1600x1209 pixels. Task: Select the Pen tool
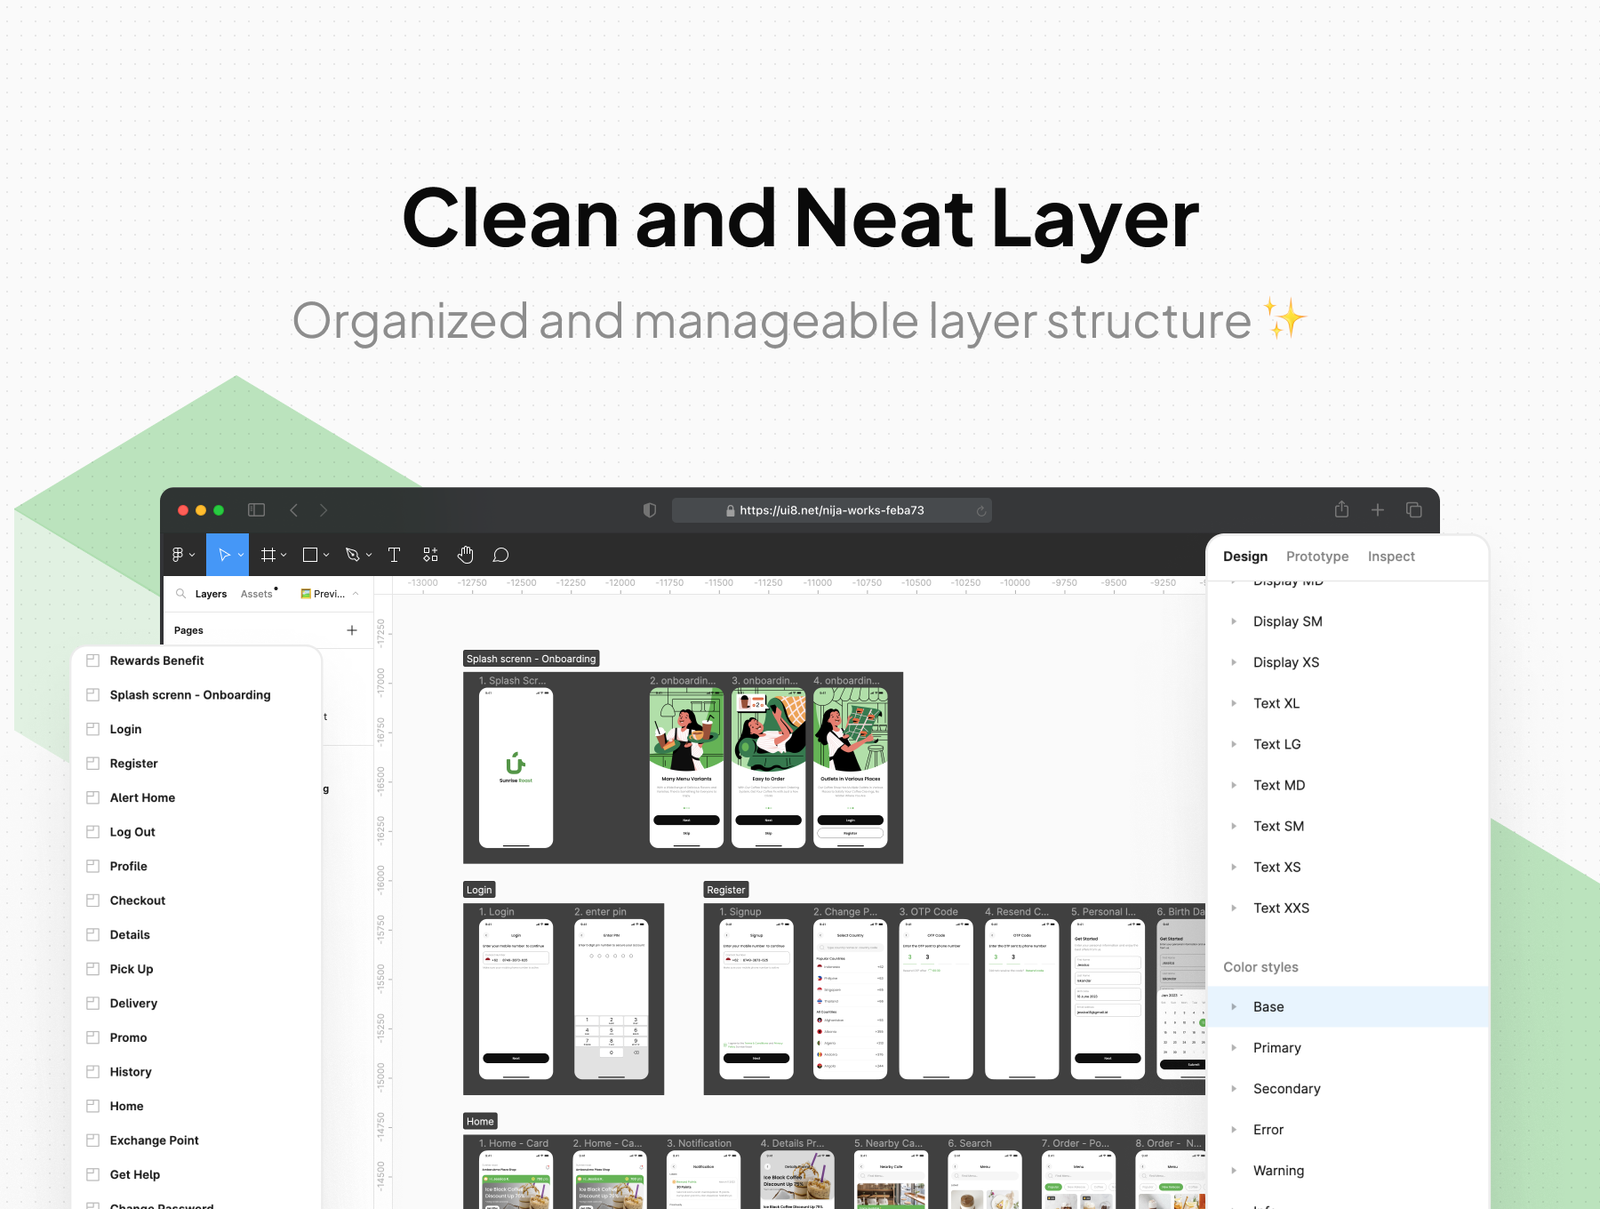tap(352, 555)
